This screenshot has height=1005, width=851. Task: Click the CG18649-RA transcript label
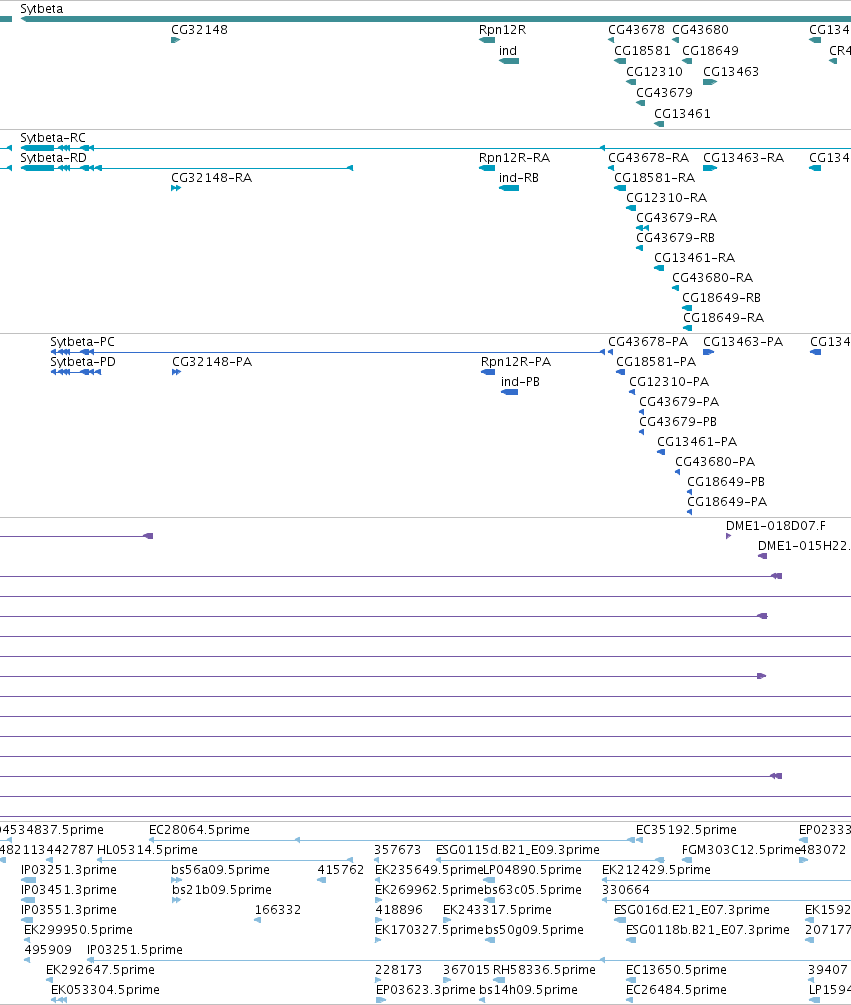[x=723, y=318]
